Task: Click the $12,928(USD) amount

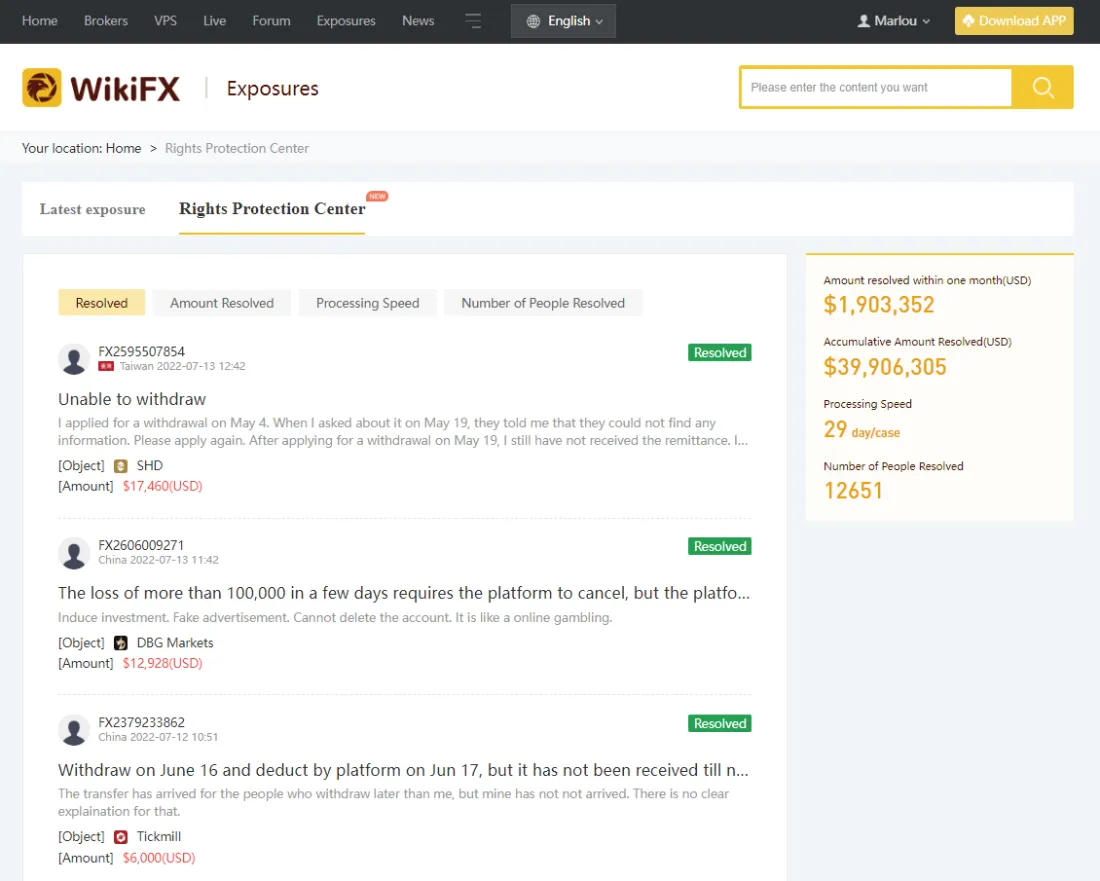Action: point(162,664)
